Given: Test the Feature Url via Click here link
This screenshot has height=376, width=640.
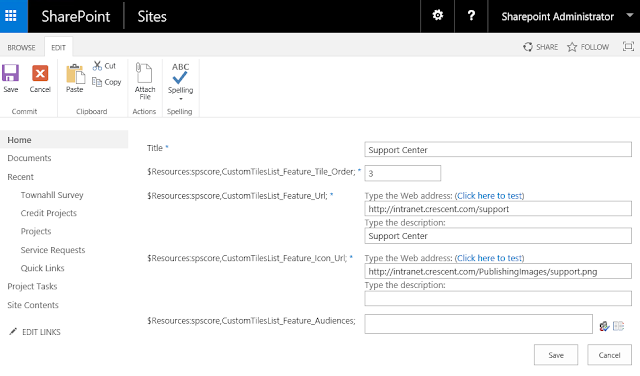Looking at the screenshot, I should pos(489,196).
